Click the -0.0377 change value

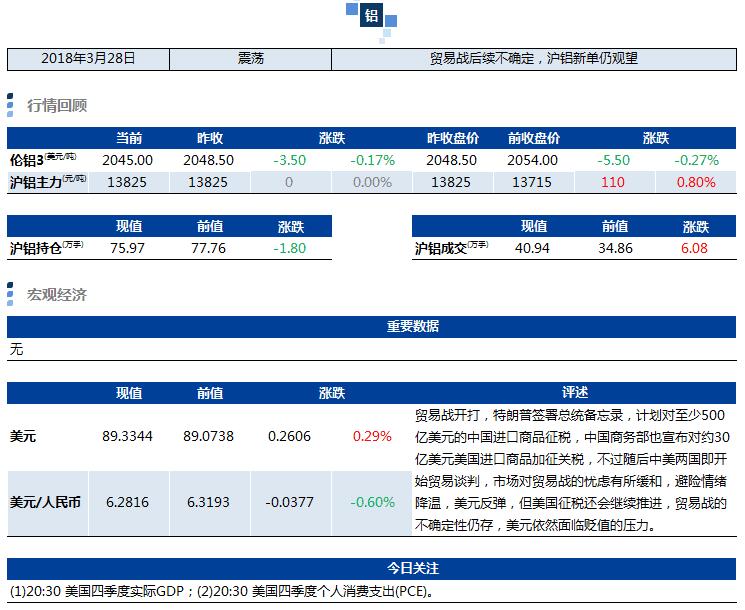(x=289, y=502)
